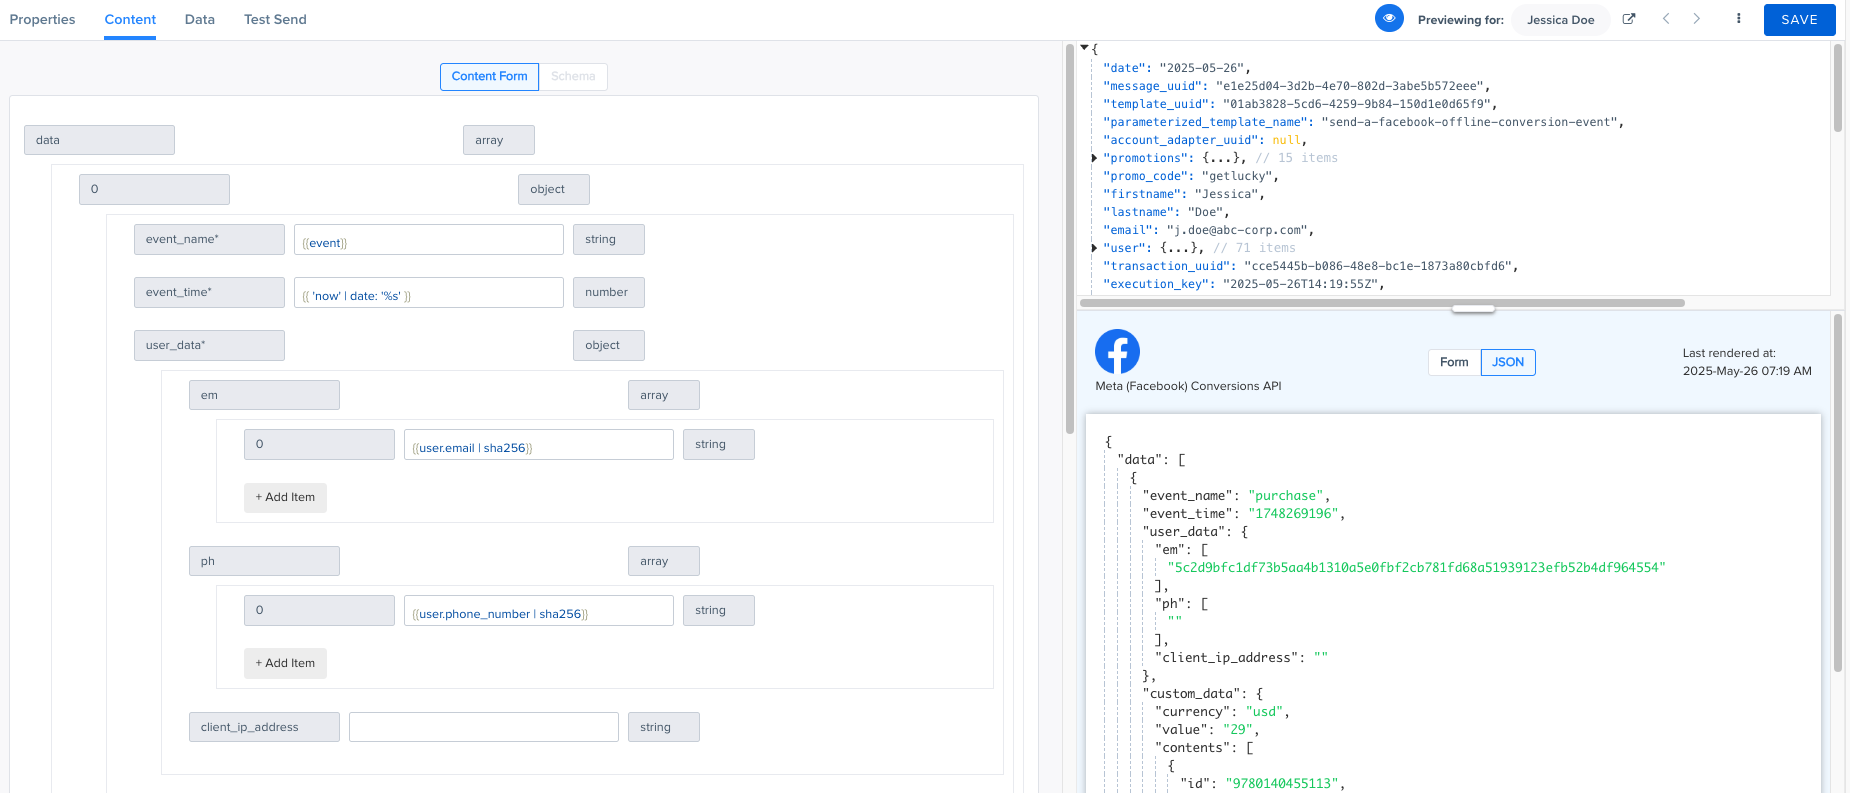Image resolution: width=1850 pixels, height=793 pixels.
Task: Go to next preview user arrow
Action: (x=1696, y=18)
